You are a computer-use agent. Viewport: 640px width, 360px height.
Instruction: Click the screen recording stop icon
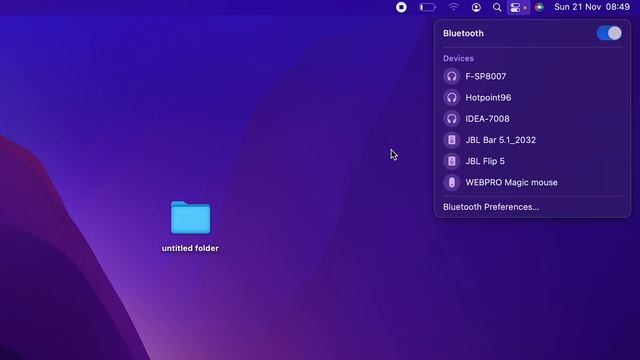click(x=401, y=7)
